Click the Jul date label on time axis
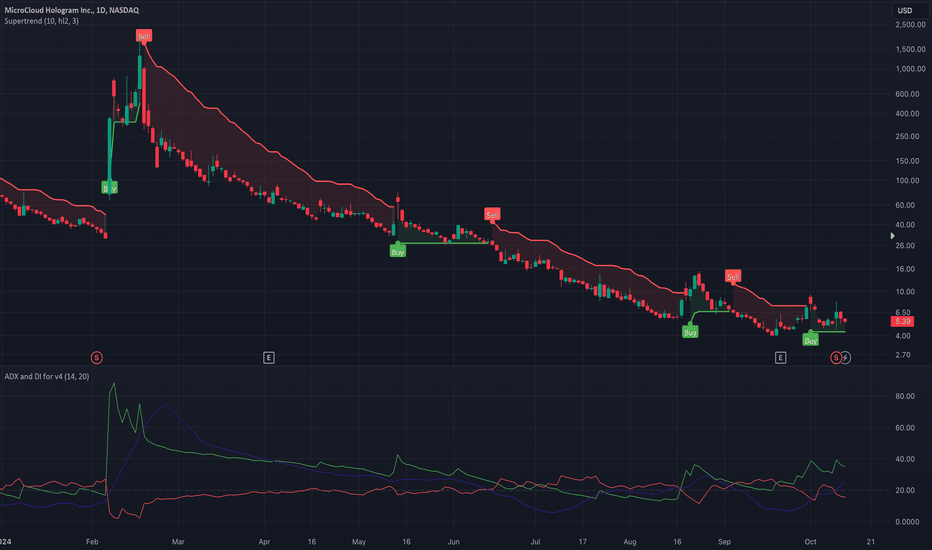 click(536, 542)
